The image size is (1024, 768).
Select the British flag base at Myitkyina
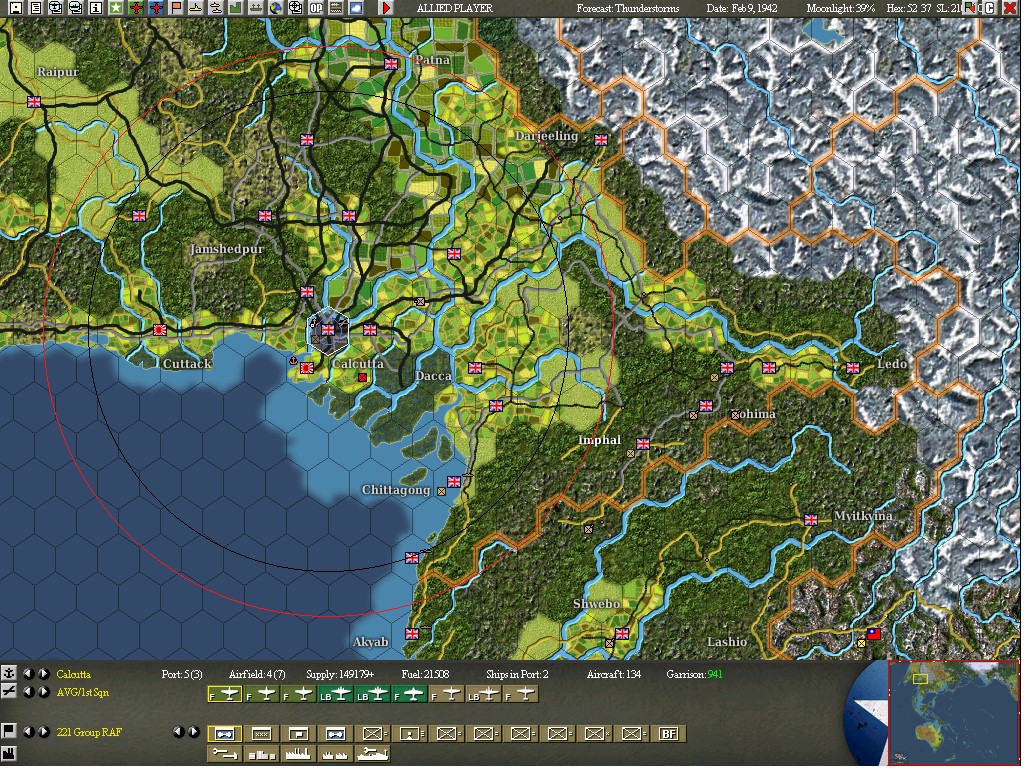tap(811, 520)
